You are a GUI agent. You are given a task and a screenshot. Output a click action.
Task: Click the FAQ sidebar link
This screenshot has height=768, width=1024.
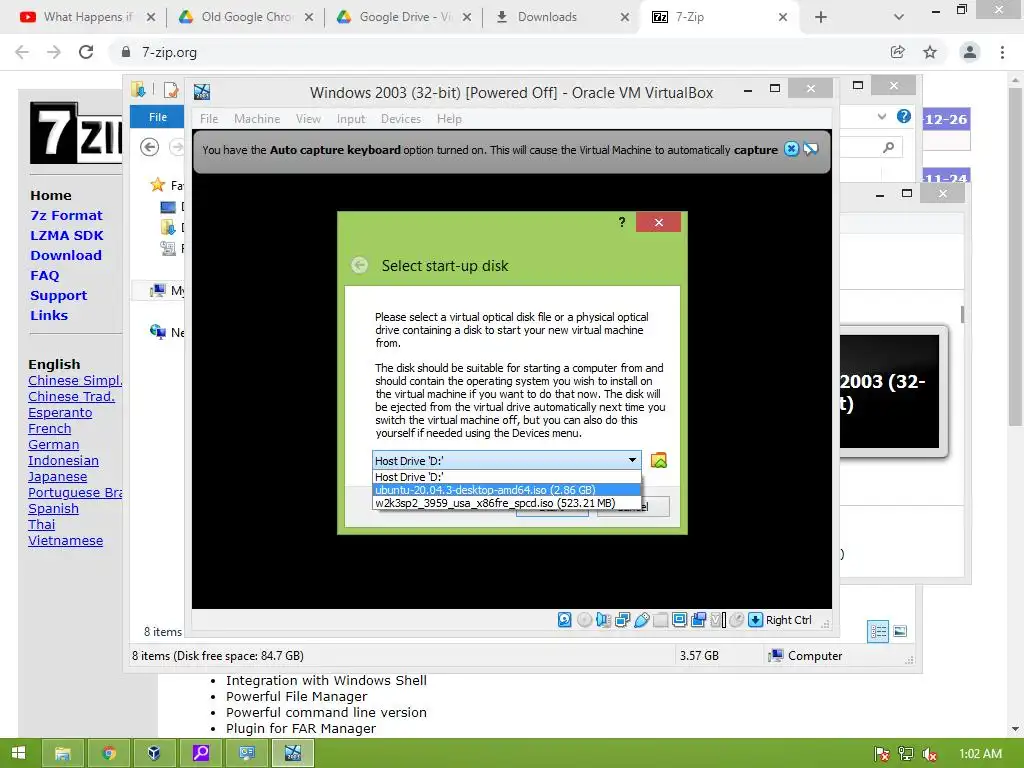click(x=44, y=275)
